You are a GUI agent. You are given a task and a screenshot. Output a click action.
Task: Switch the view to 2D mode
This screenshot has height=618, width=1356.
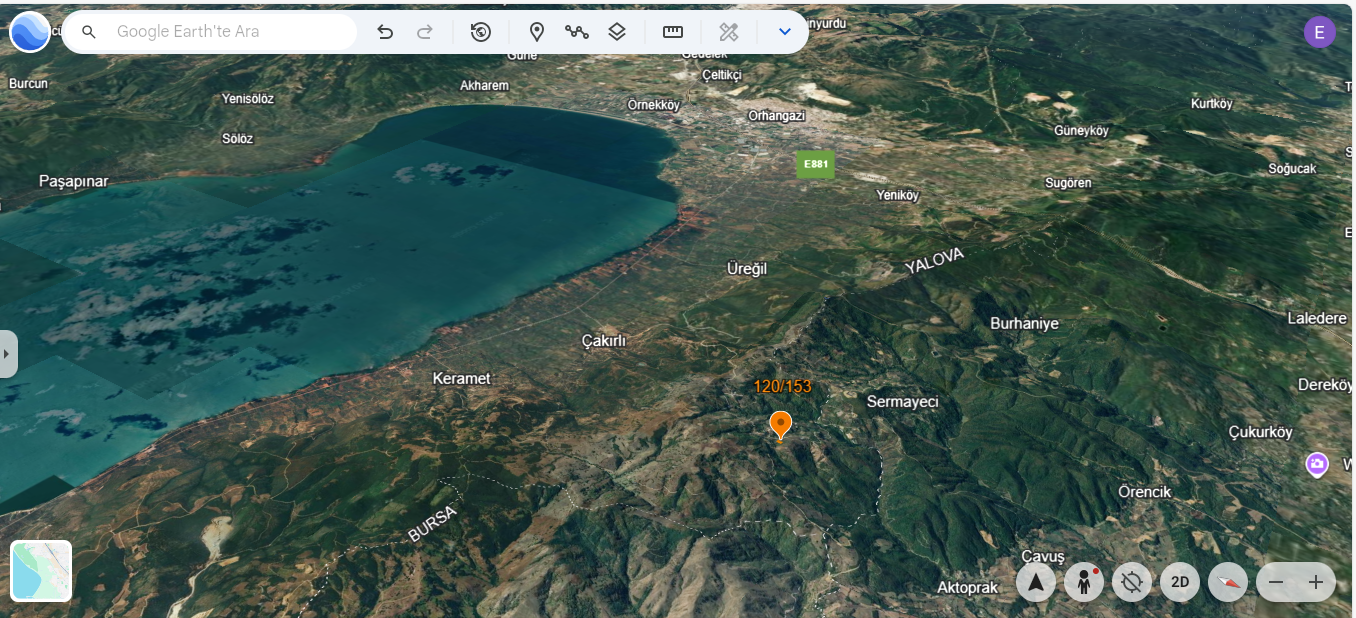click(x=1180, y=582)
